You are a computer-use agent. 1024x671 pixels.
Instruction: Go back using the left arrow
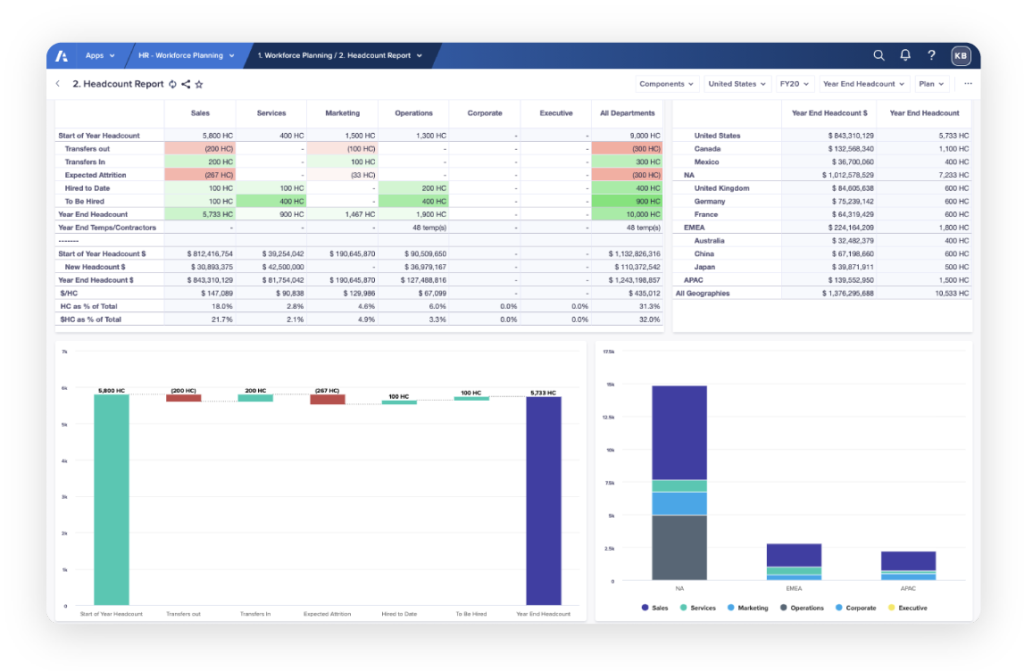pos(58,85)
